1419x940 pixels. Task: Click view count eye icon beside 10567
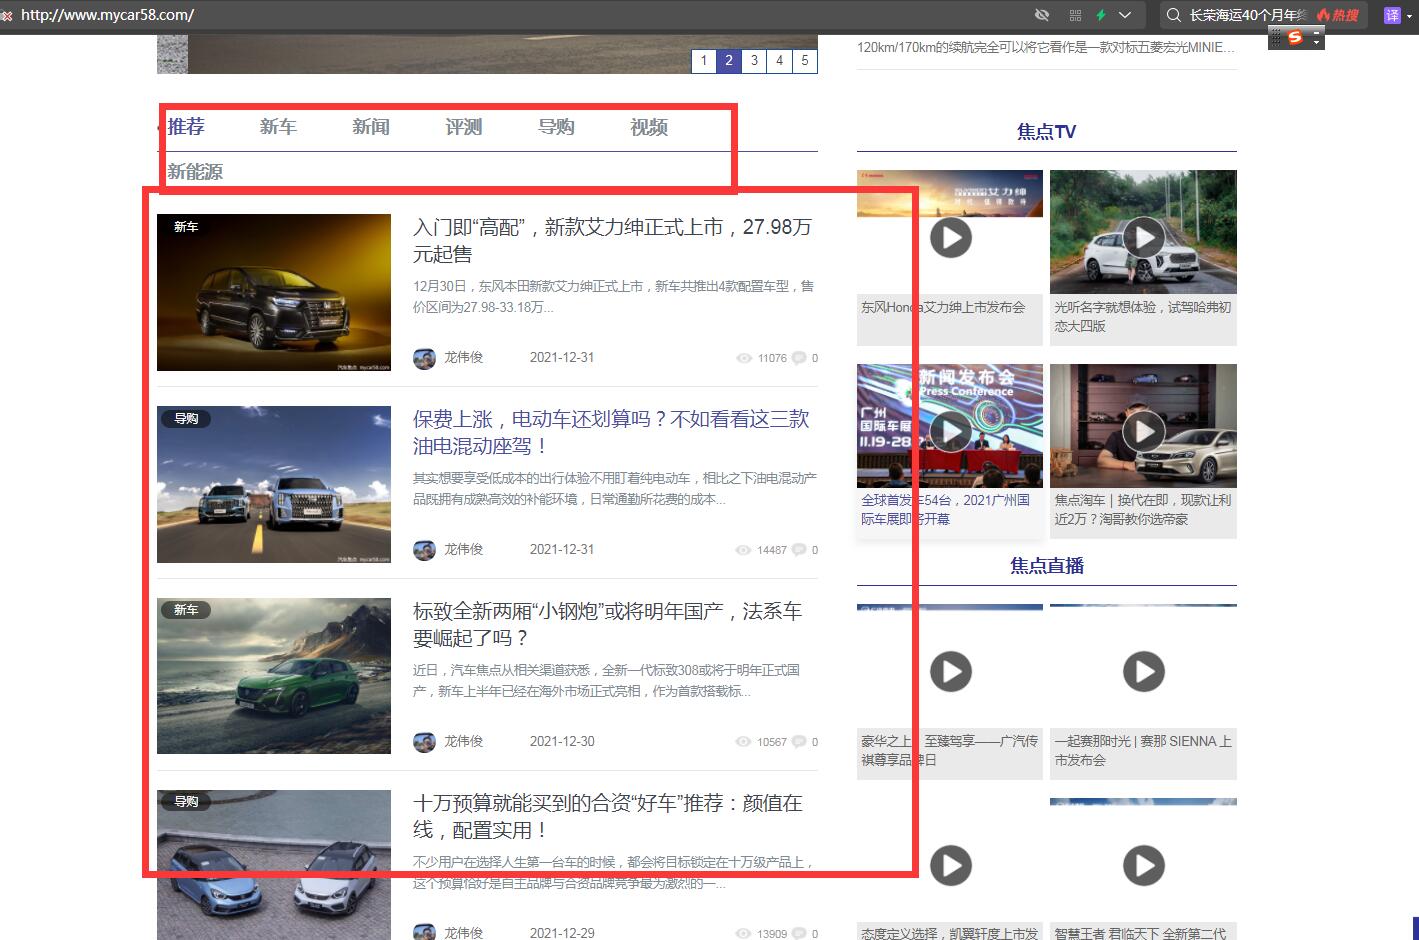[x=743, y=742]
